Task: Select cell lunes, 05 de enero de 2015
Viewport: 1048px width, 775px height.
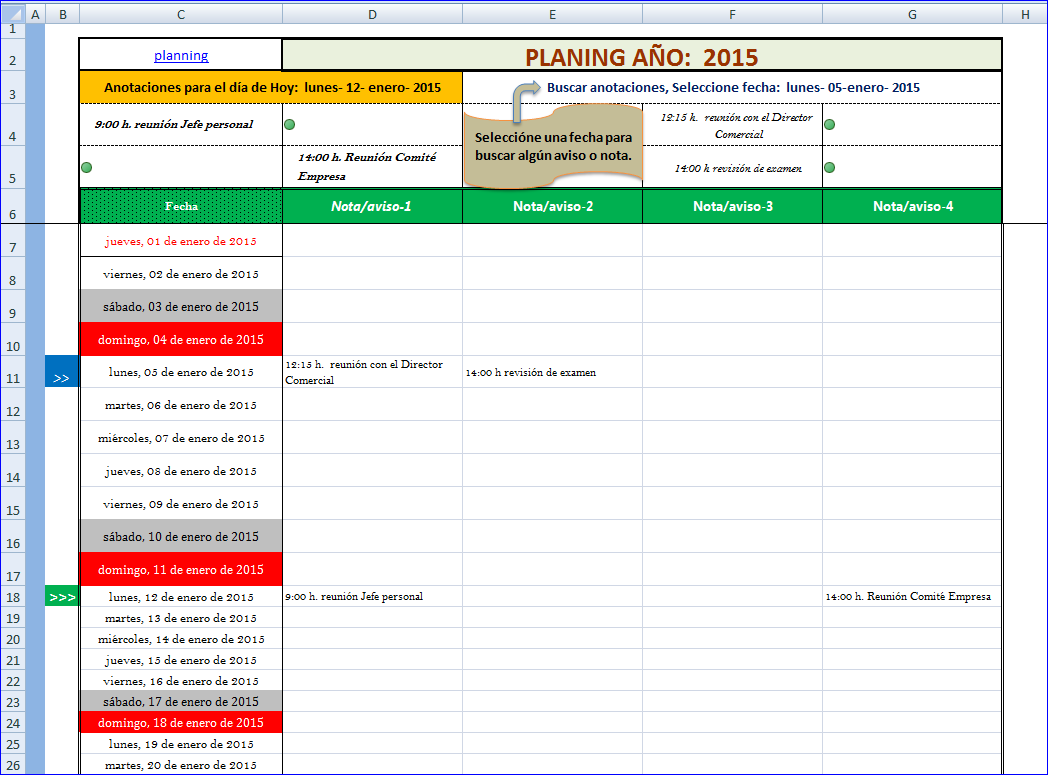Action: [x=181, y=371]
